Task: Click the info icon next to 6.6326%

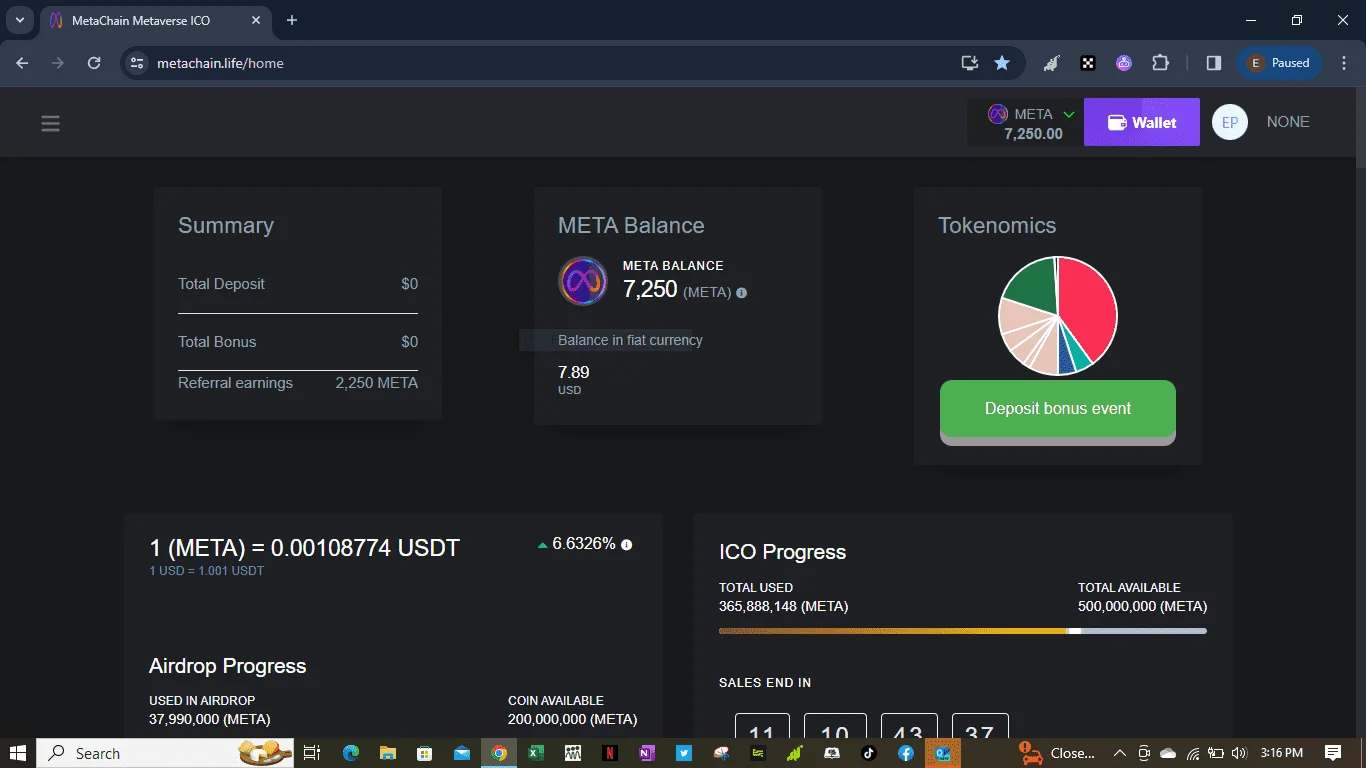Action: coord(627,545)
